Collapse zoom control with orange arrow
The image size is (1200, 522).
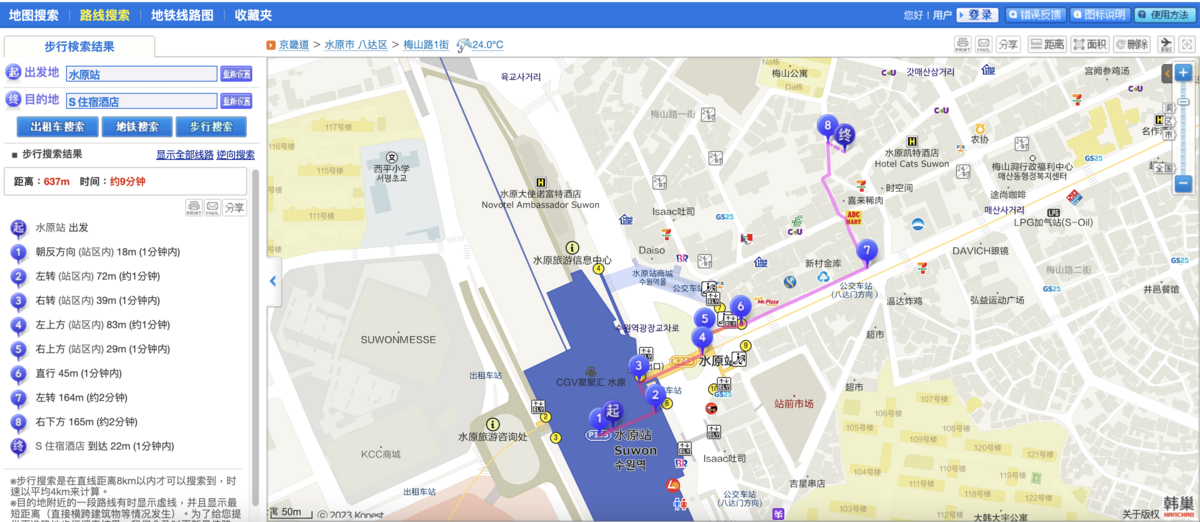[1167, 73]
